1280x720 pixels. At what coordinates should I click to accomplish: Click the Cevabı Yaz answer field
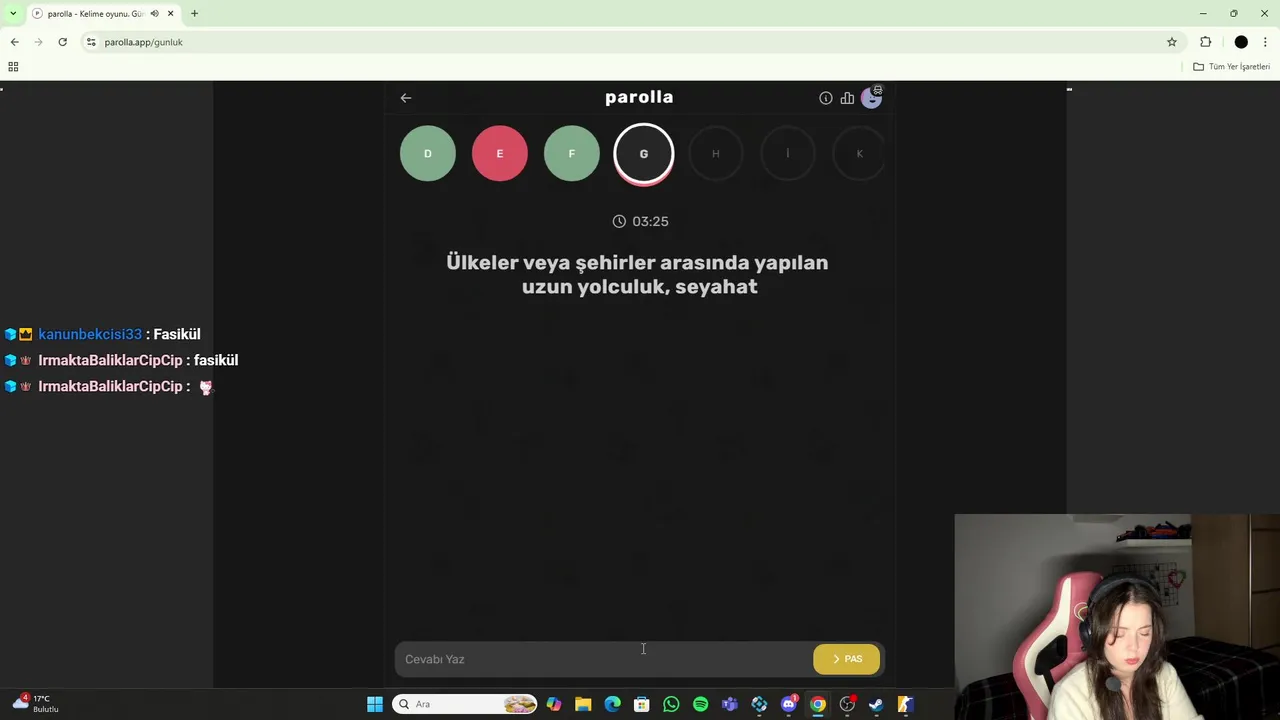click(x=603, y=659)
